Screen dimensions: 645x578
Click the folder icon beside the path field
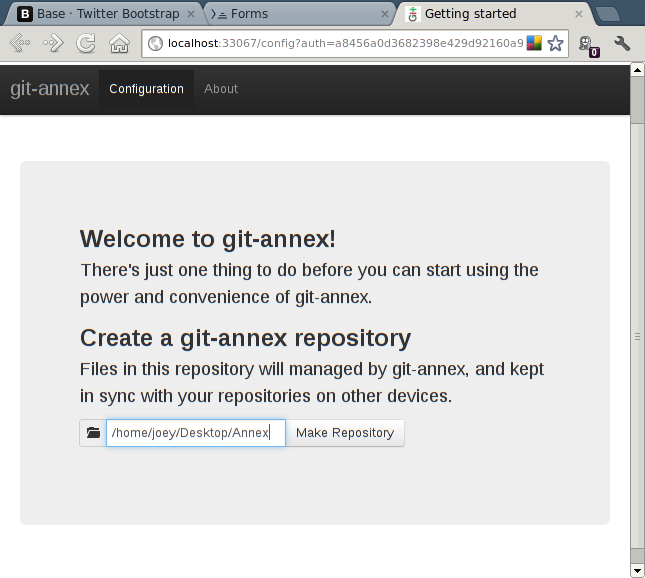point(93,433)
